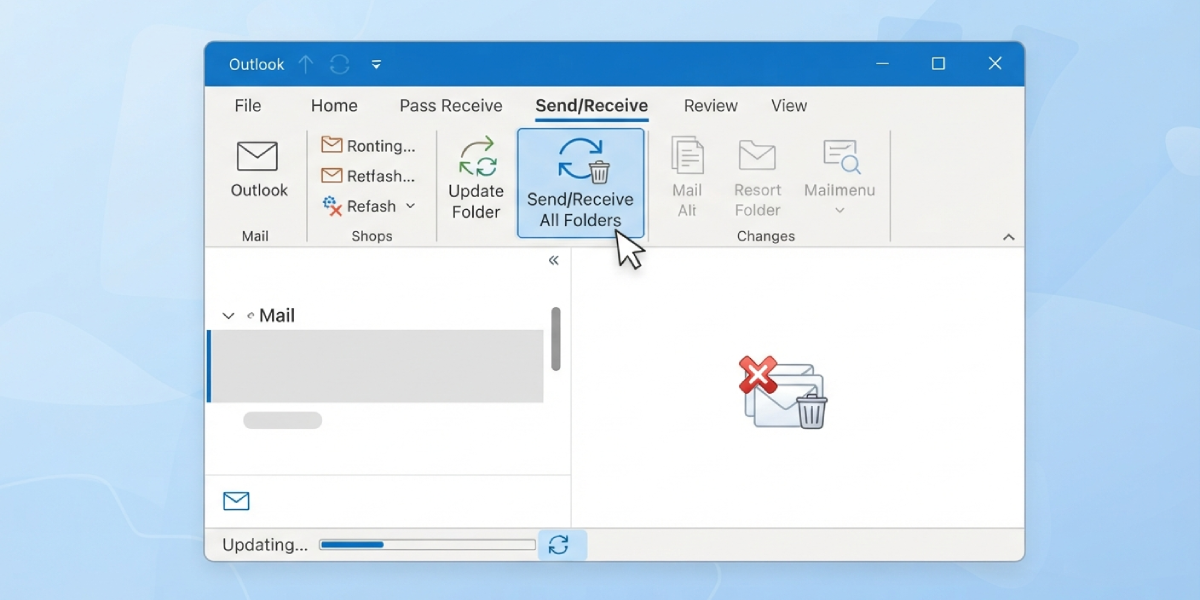This screenshot has height=600, width=1200.
Task: Open the View tab
Action: pyautogui.click(x=789, y=106)
